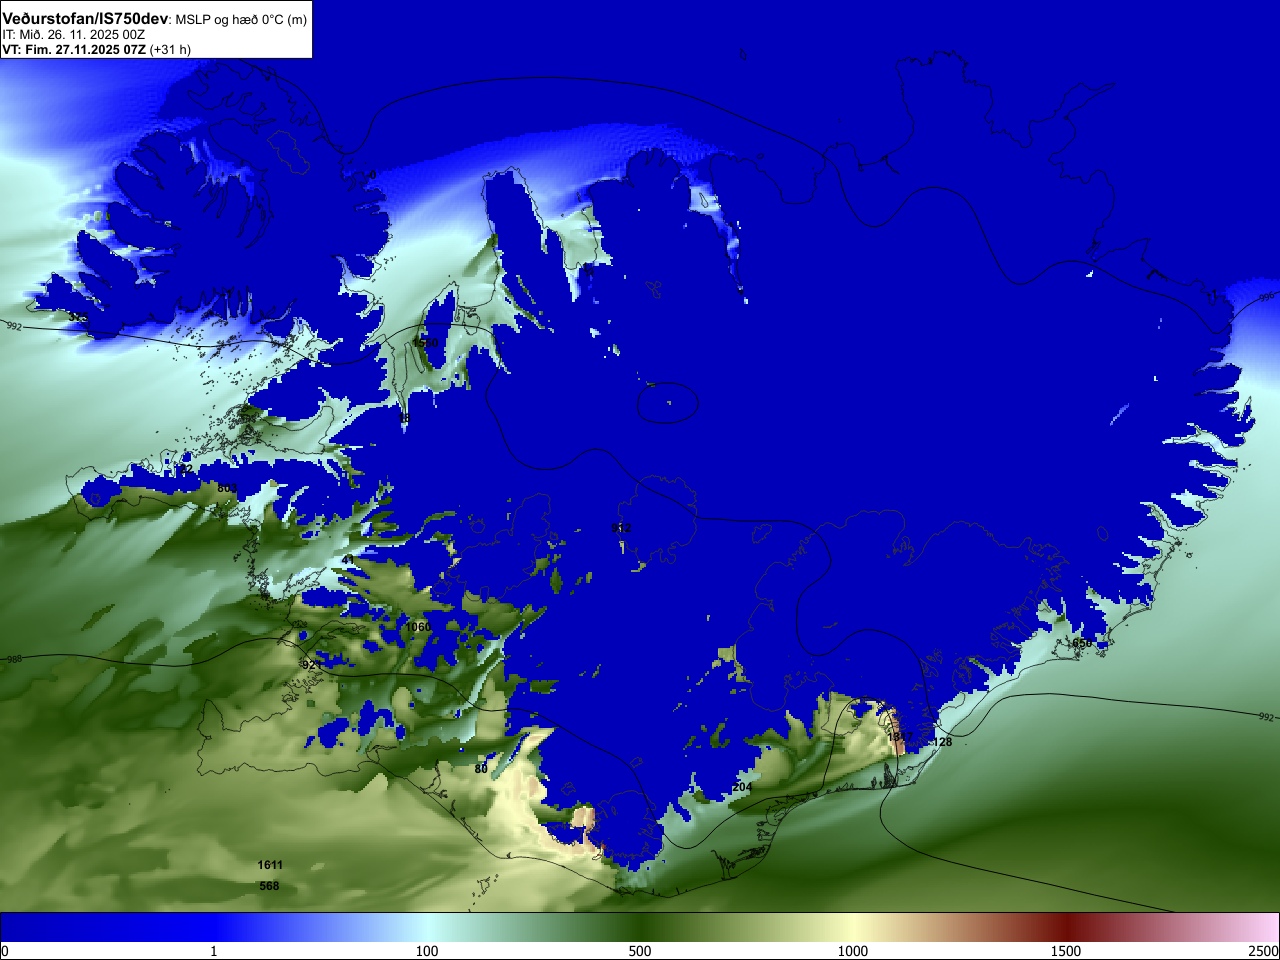Click the '2500' tick on the color scale
The width and height of the screenshot is (1280, 960).
point(1264,951)
